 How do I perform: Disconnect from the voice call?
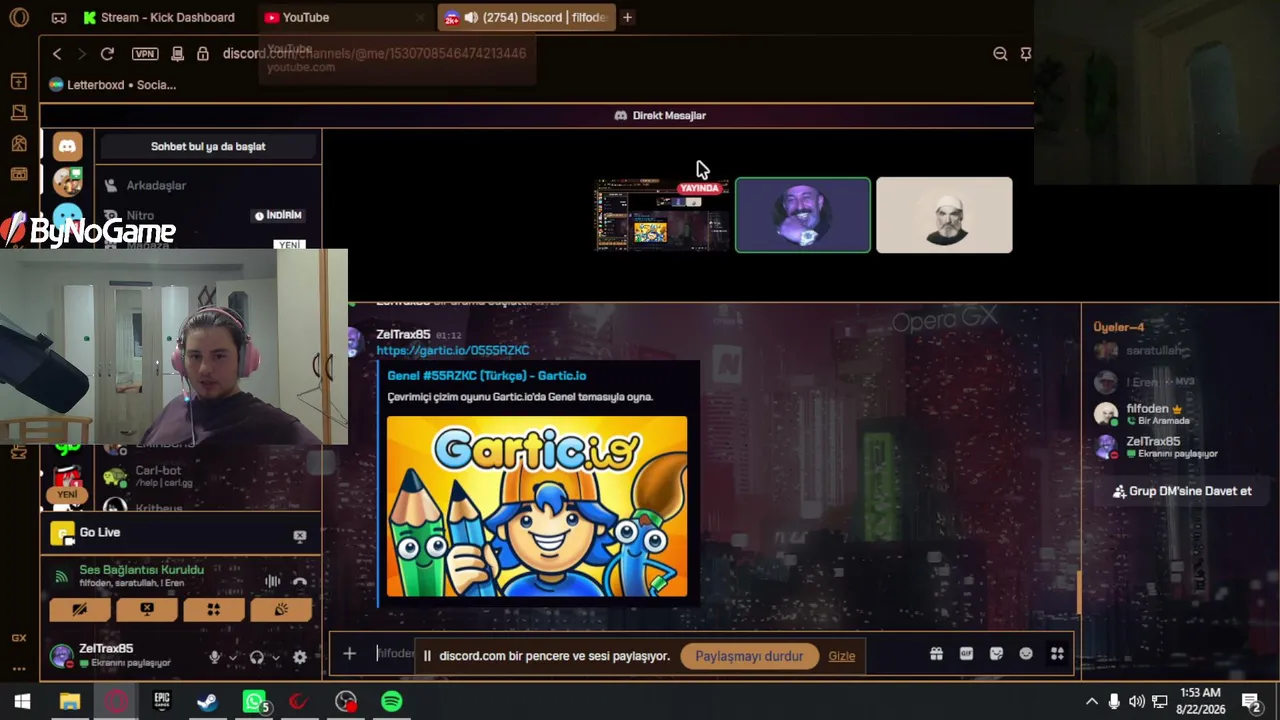coord(299,581)
